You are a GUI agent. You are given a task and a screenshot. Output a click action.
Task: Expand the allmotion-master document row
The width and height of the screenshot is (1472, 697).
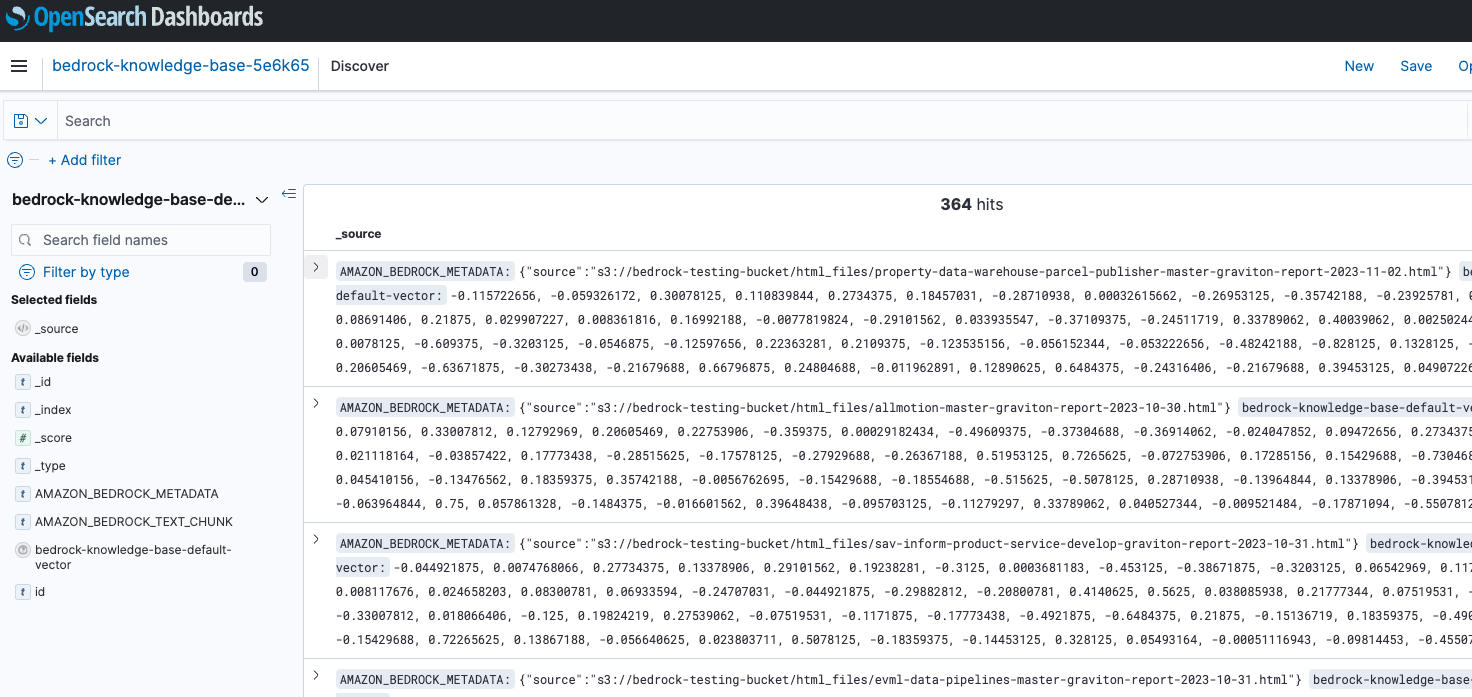click(316, 403)
